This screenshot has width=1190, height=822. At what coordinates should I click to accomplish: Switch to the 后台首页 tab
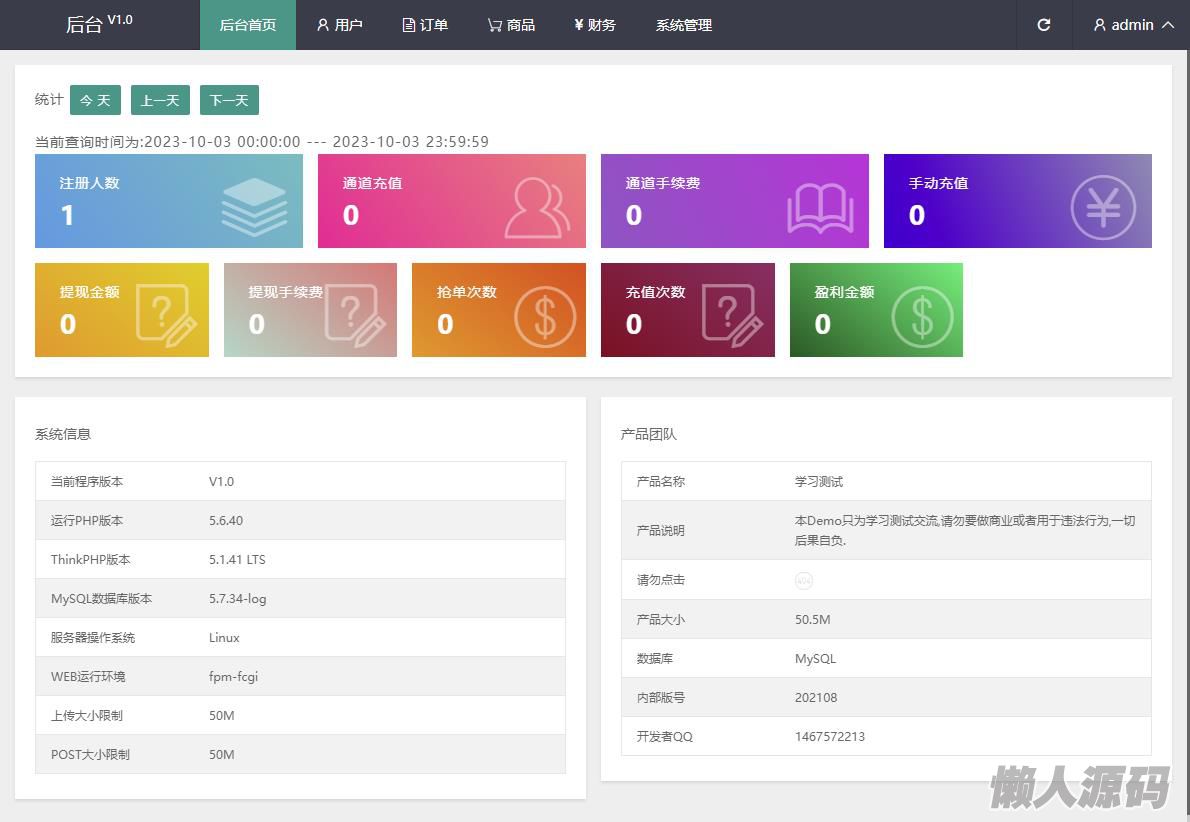click(x=248, y=25)
